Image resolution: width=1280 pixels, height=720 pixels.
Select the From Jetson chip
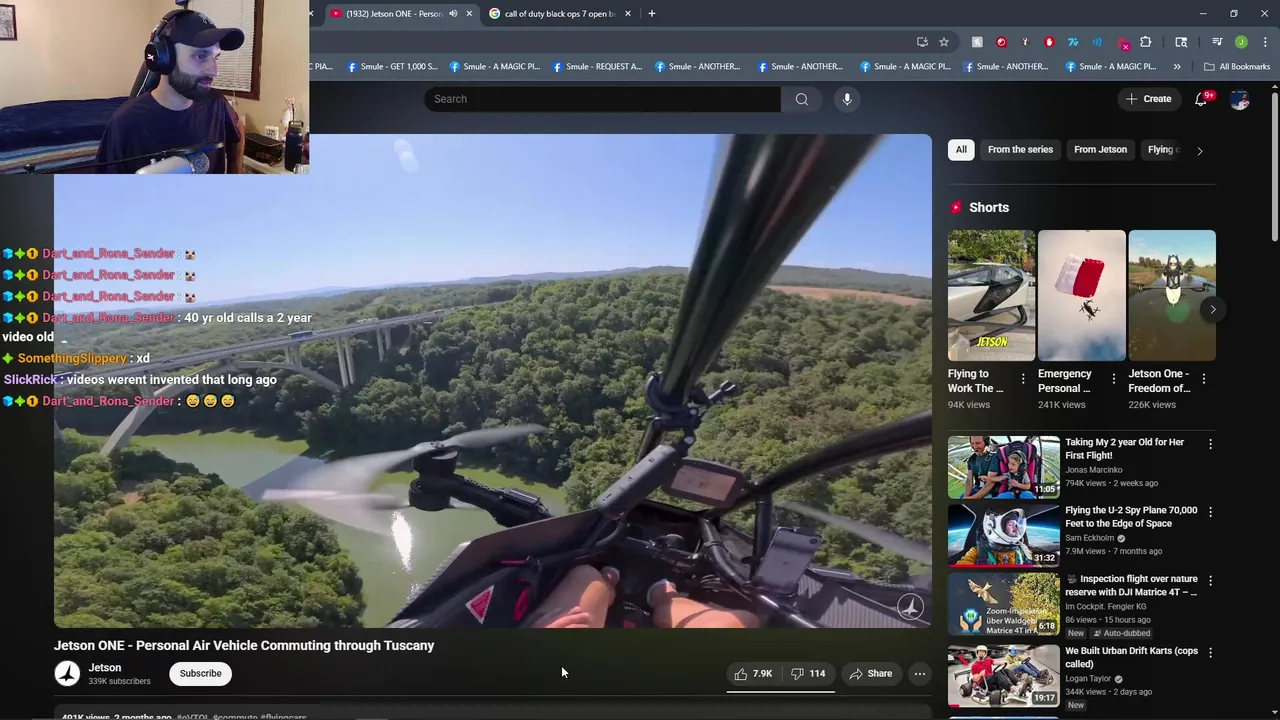[x=1100, y=150]
